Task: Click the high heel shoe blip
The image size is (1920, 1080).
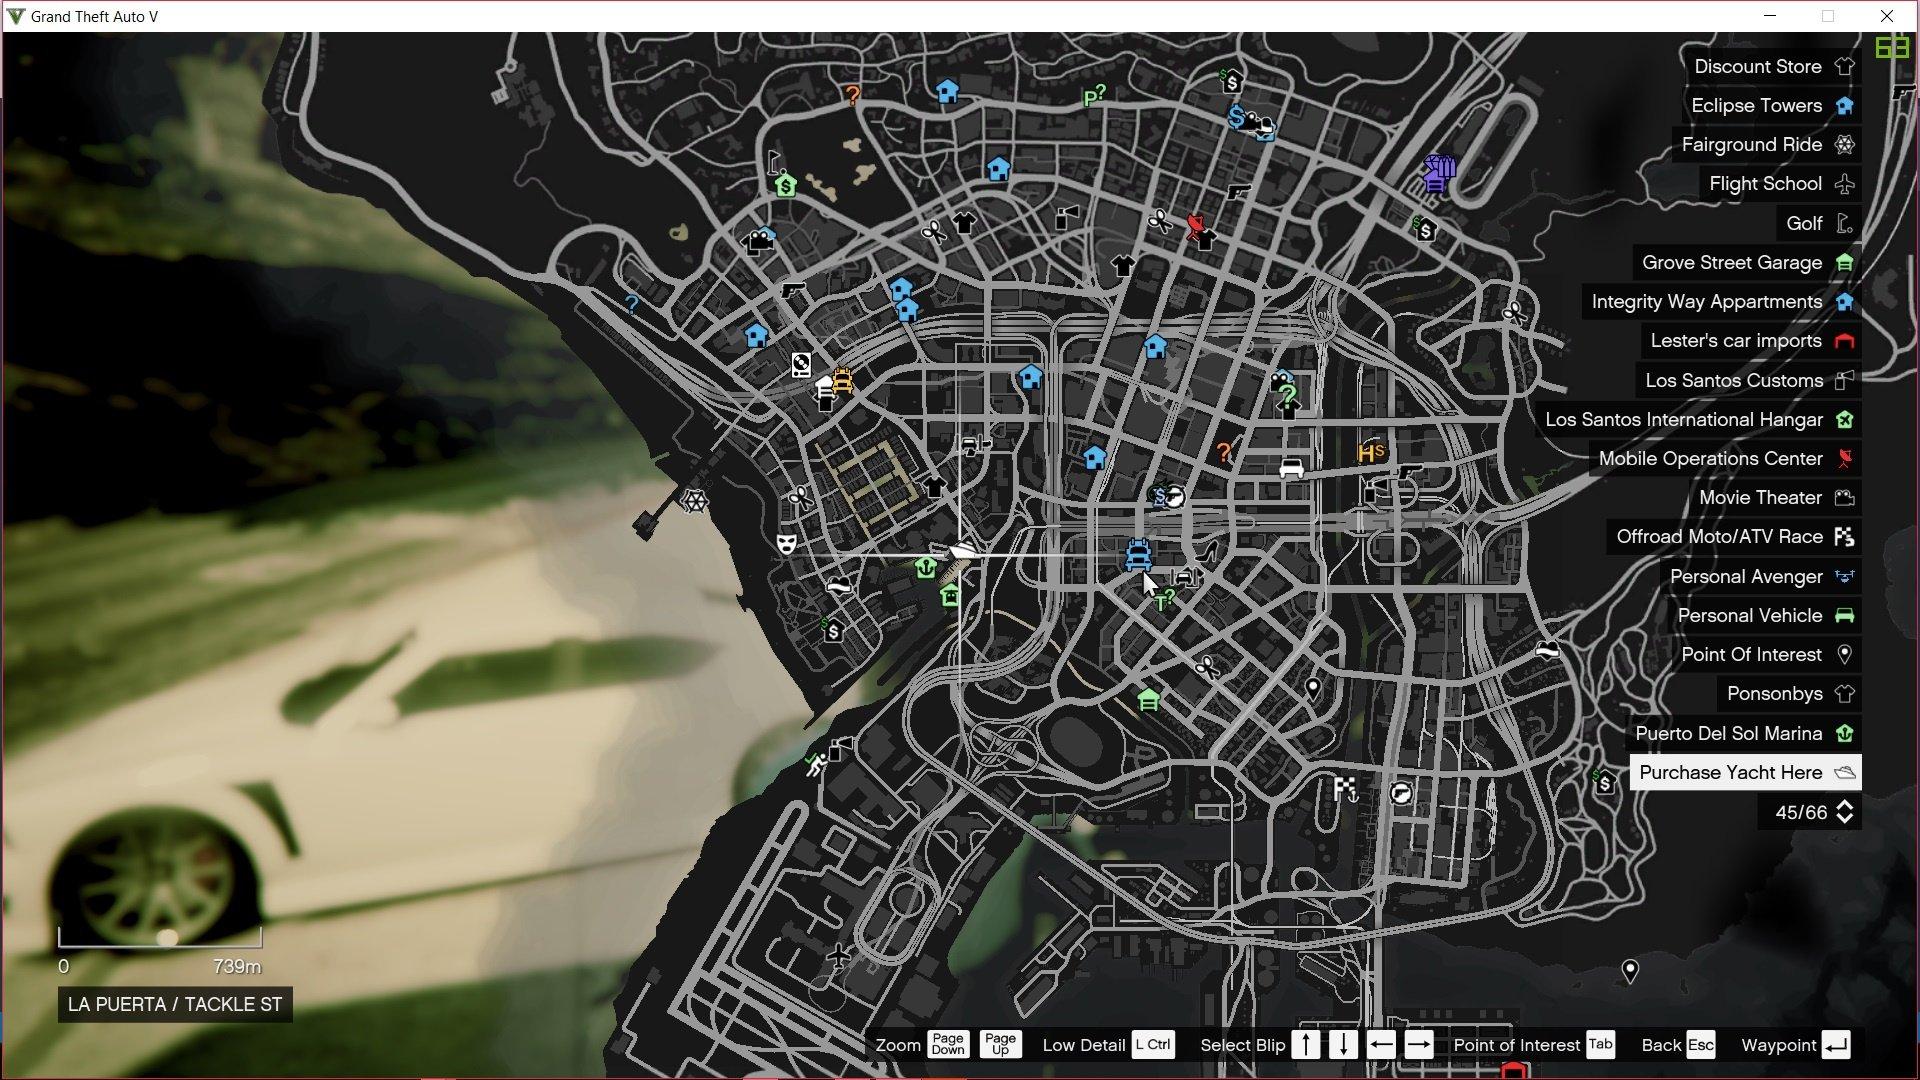Action: coord(1209,551)
